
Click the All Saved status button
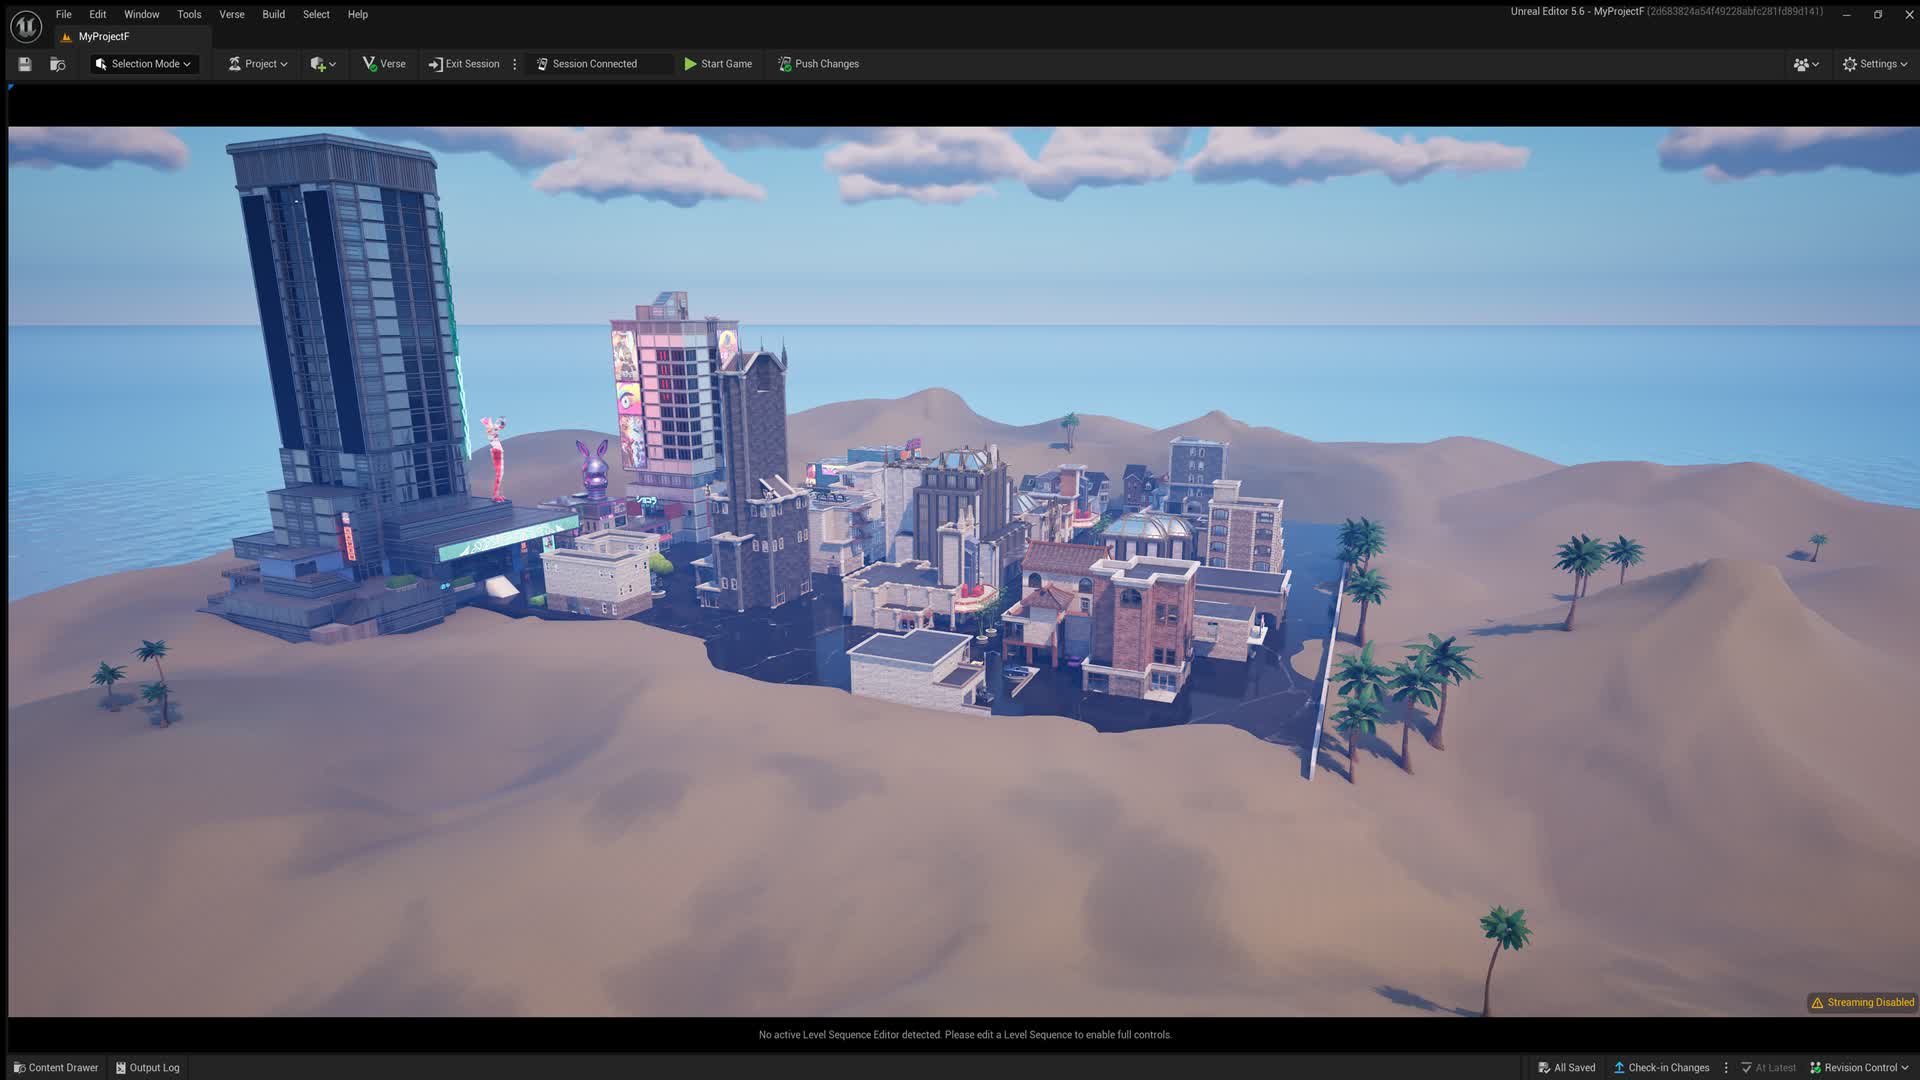pyautogui.click(x=1566, y=1067)
